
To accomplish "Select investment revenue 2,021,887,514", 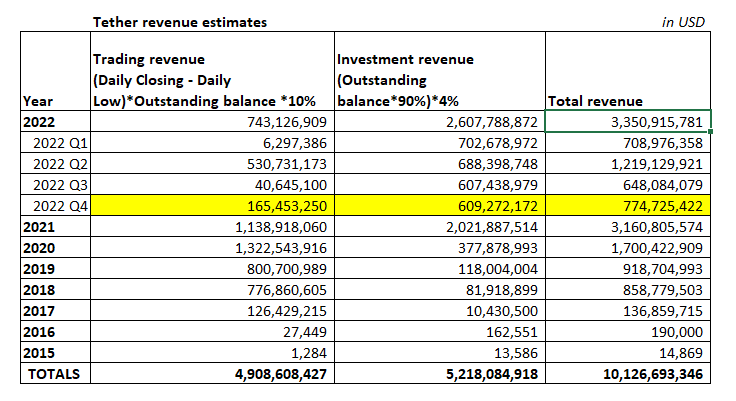I will (x=440, y=226).
